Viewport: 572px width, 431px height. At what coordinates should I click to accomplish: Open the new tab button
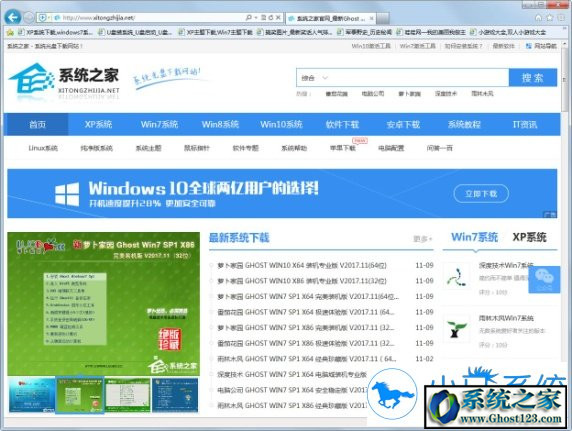coord(383,18)
